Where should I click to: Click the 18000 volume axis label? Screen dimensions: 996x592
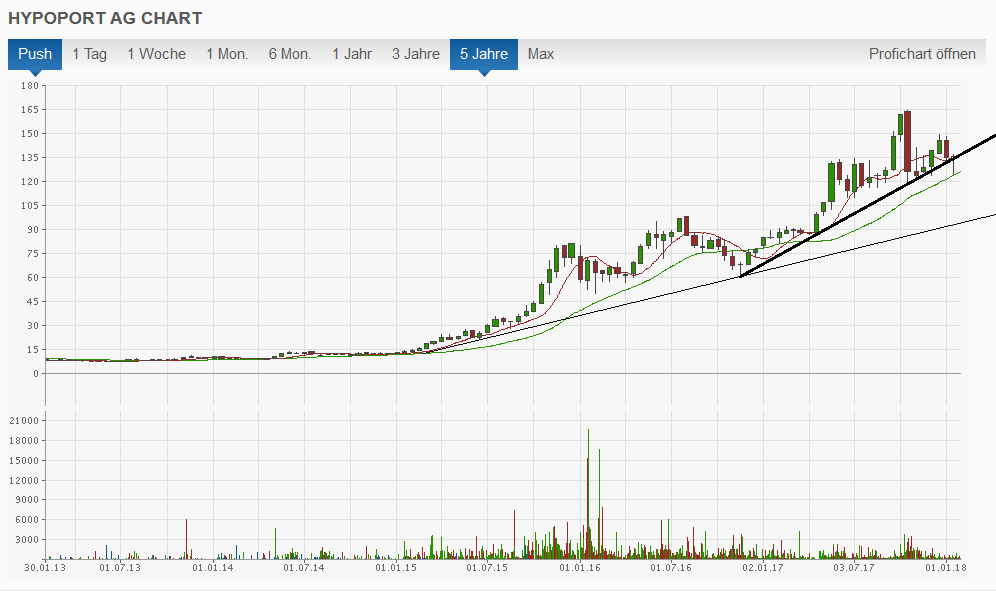(x=25, y=440)
